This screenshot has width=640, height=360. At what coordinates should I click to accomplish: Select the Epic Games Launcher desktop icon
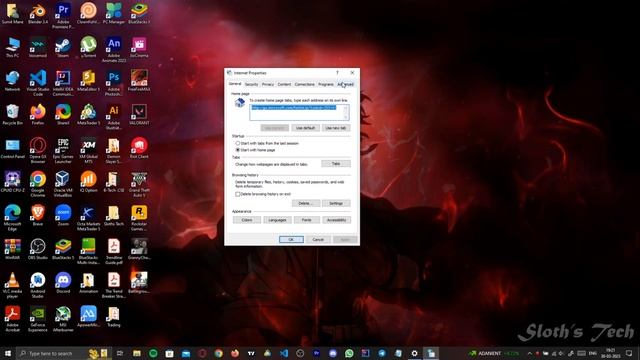pos(63,151)
